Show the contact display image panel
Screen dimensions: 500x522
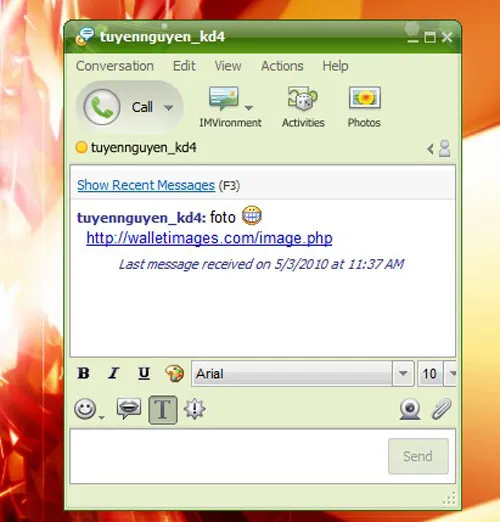coord(439,148)
